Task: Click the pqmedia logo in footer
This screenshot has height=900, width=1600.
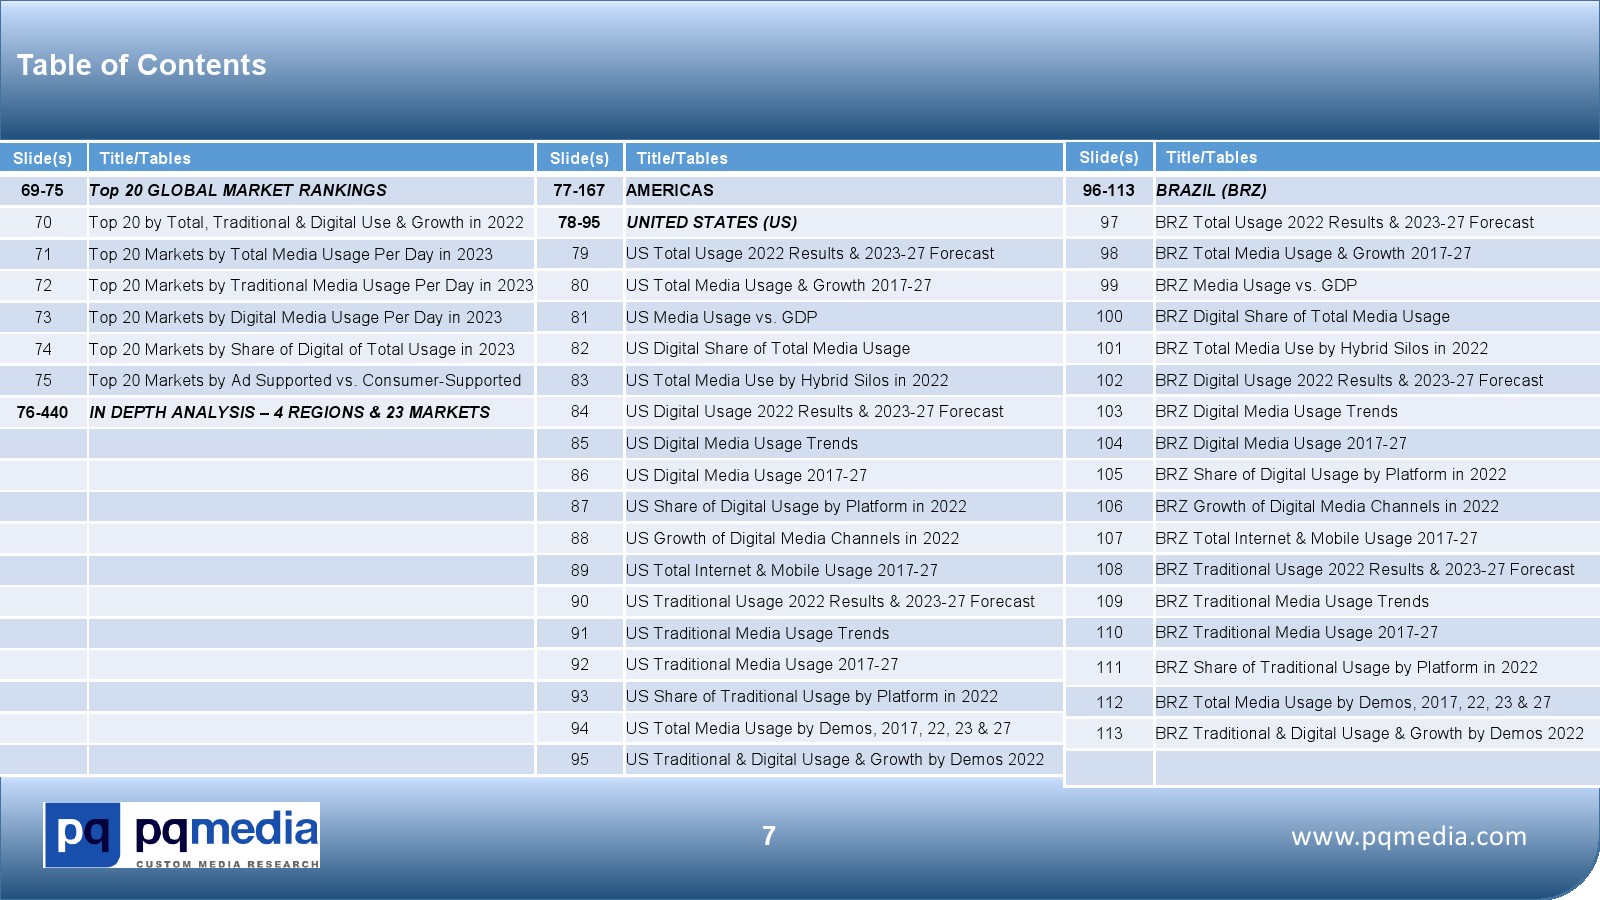Action: [181, 834]
